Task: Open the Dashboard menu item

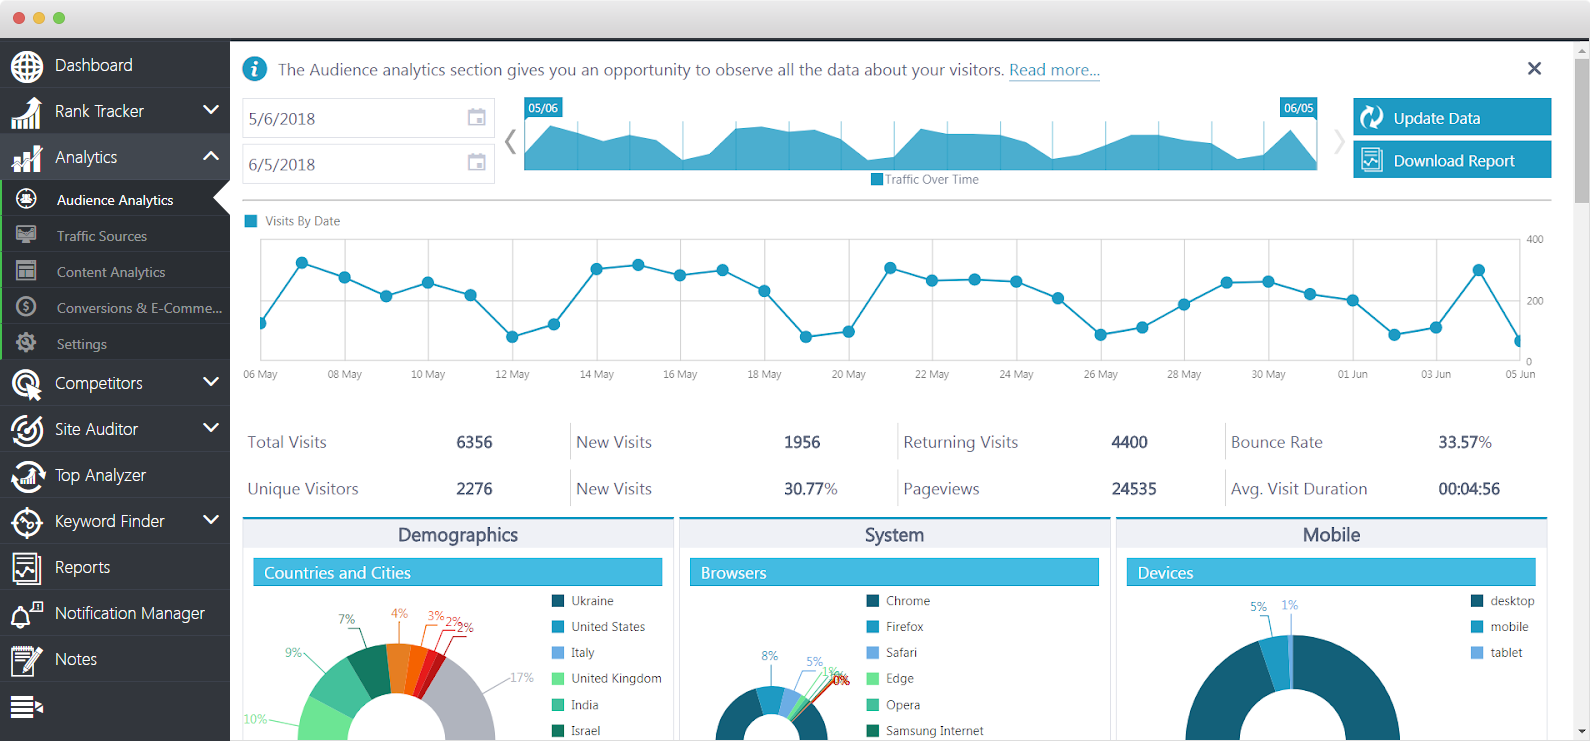Action: coord(115,65)
